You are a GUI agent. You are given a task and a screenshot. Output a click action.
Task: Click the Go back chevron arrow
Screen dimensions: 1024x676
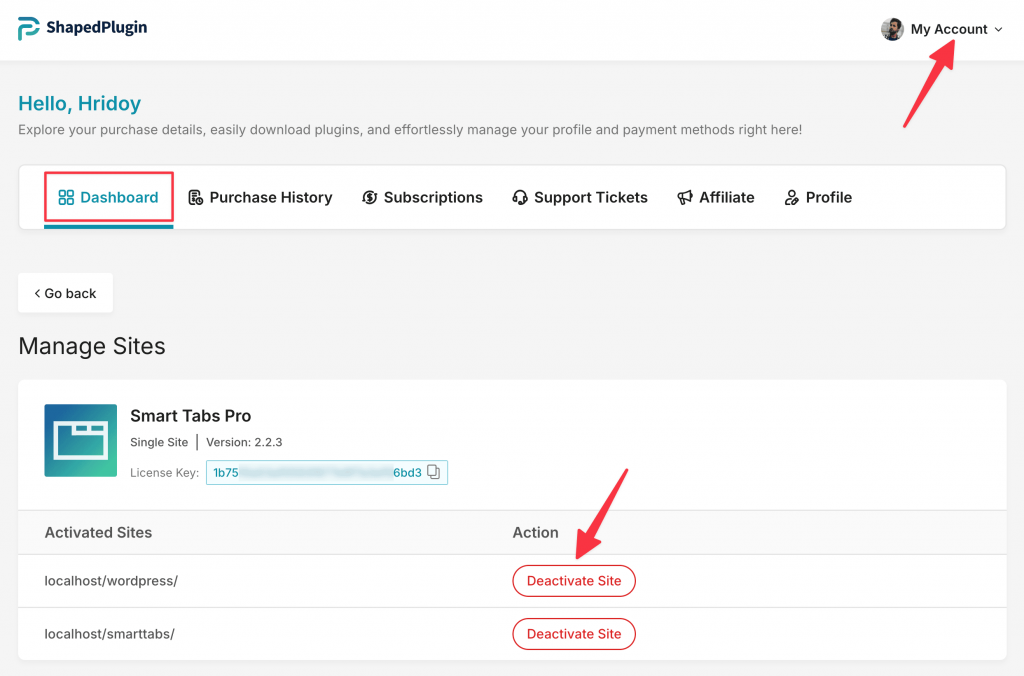(37, 293)
